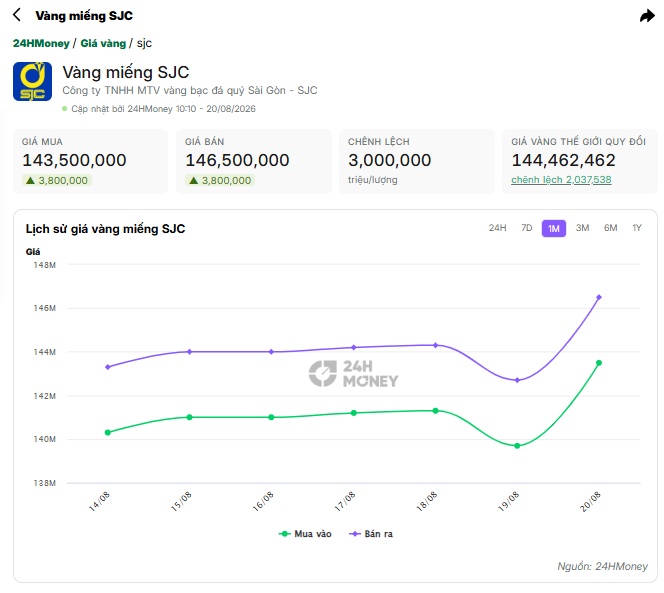This screenshot has height=593, width=664.
Task: Click the Vàng miếng SJC page title
Action: click(x=84, y=16)
